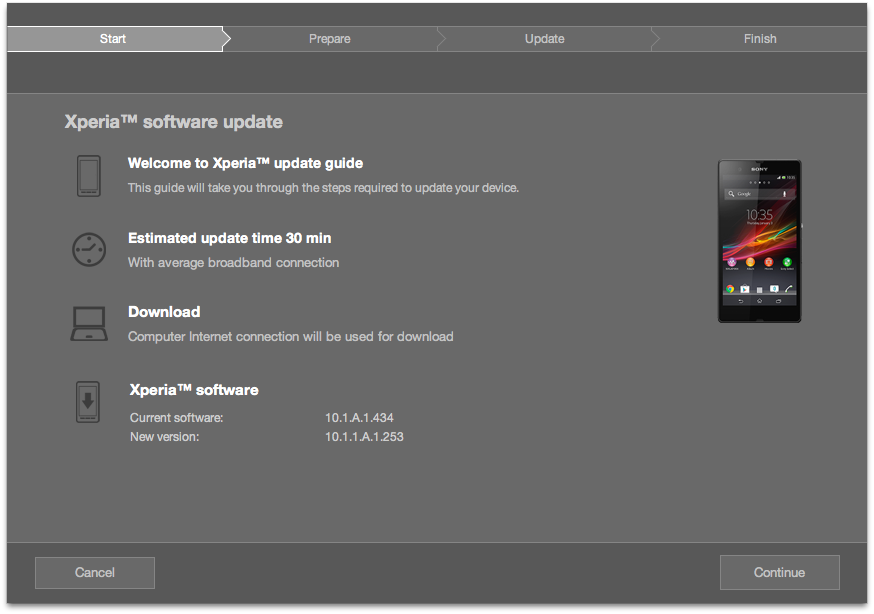Click the 'Current software:' label
Viewport: 874px width, 614px height.
176,418
